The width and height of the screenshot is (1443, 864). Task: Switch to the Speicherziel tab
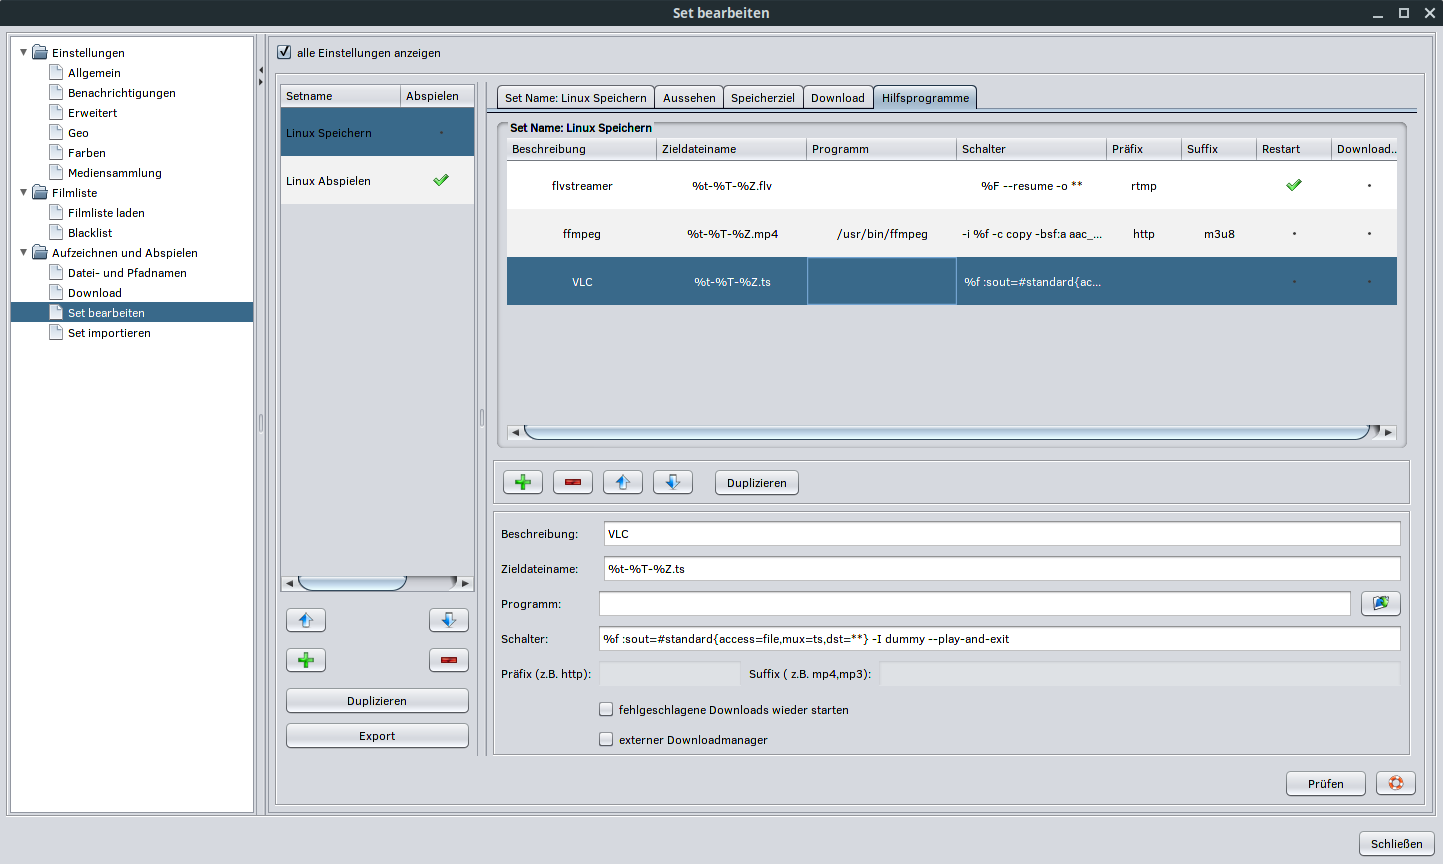tap(762, 97)
